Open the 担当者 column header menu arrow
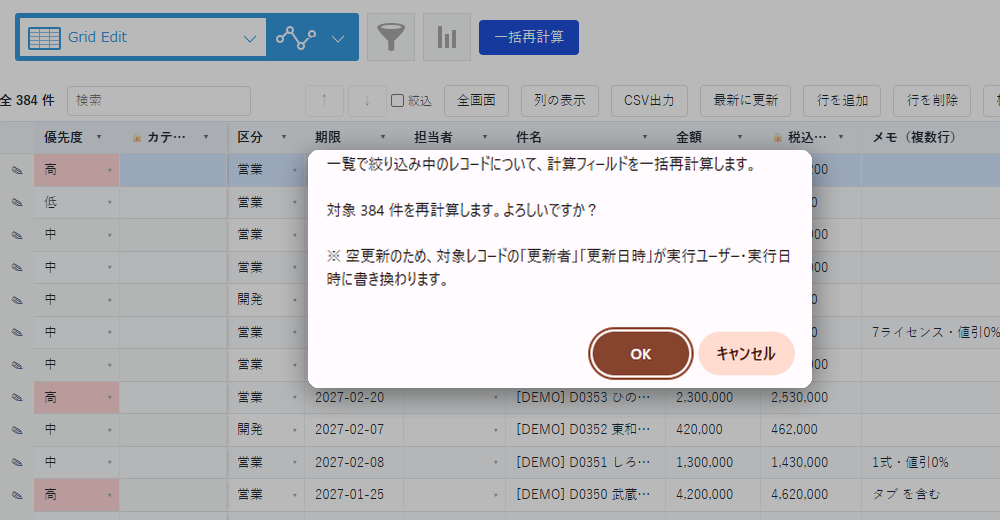The width and height of the screenshot is (1000, 520). tap(485, 137)
